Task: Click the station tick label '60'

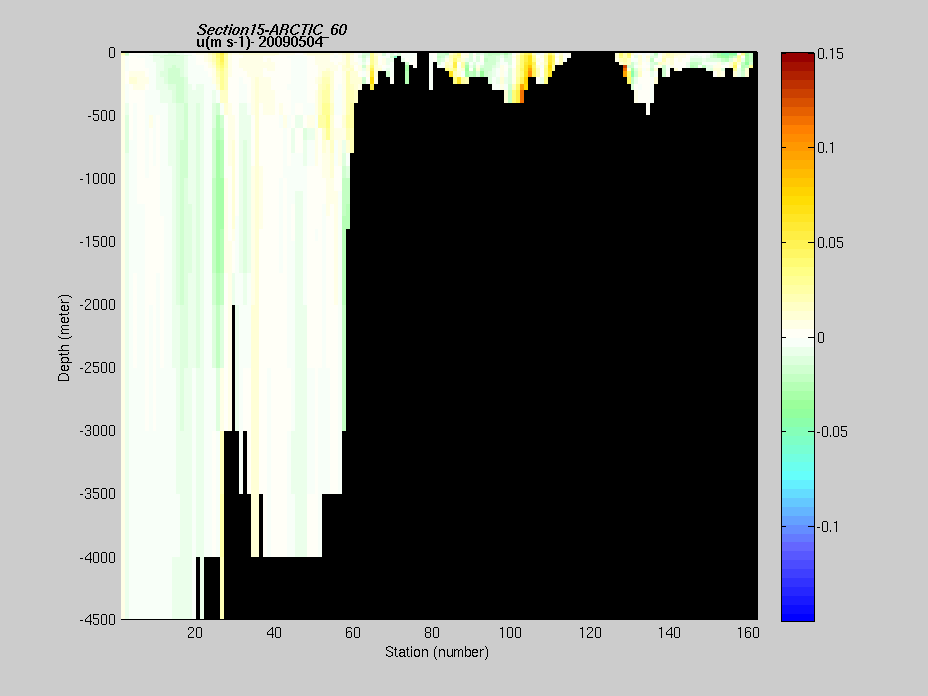Action: click(x=353, y=633)
